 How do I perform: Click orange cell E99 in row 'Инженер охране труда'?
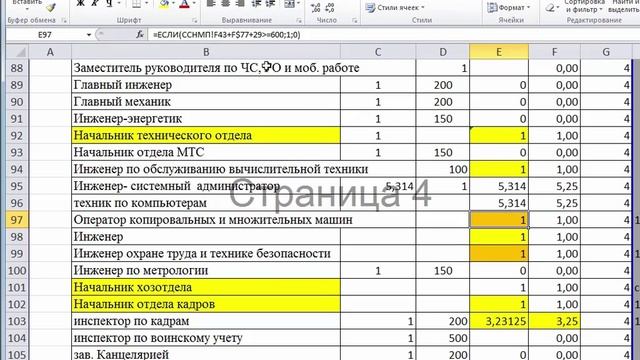pos(499,253)
